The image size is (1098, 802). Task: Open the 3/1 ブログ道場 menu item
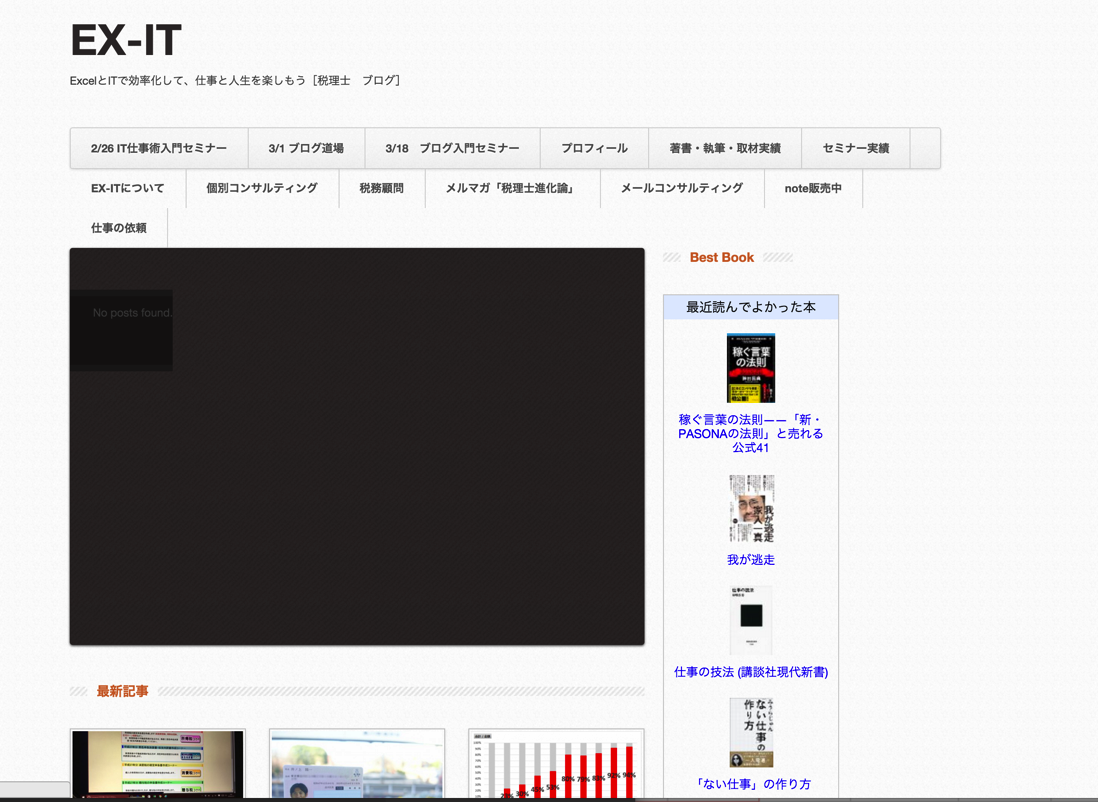coord(306,148)
